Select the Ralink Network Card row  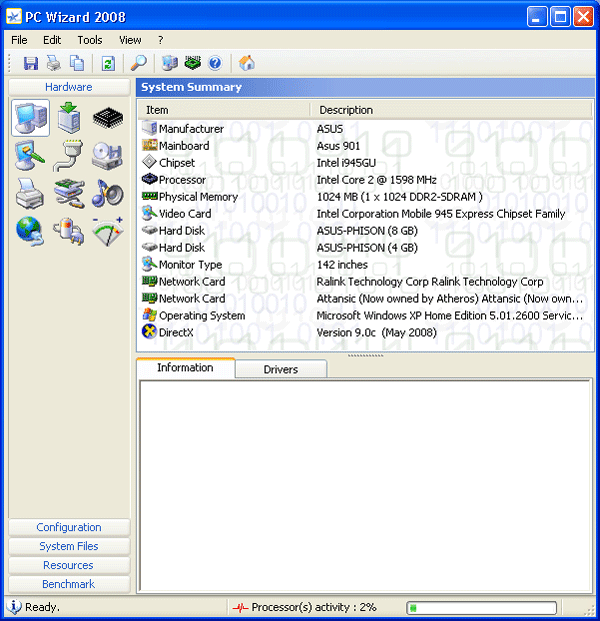(x=365, y=282)
